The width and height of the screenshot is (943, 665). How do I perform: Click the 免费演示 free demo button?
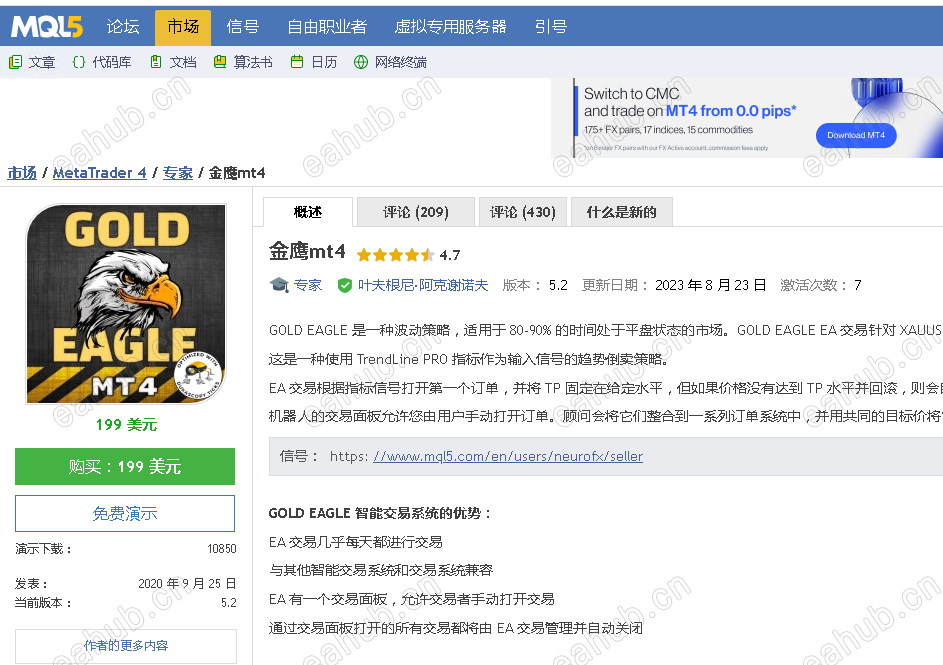point(125,513)
